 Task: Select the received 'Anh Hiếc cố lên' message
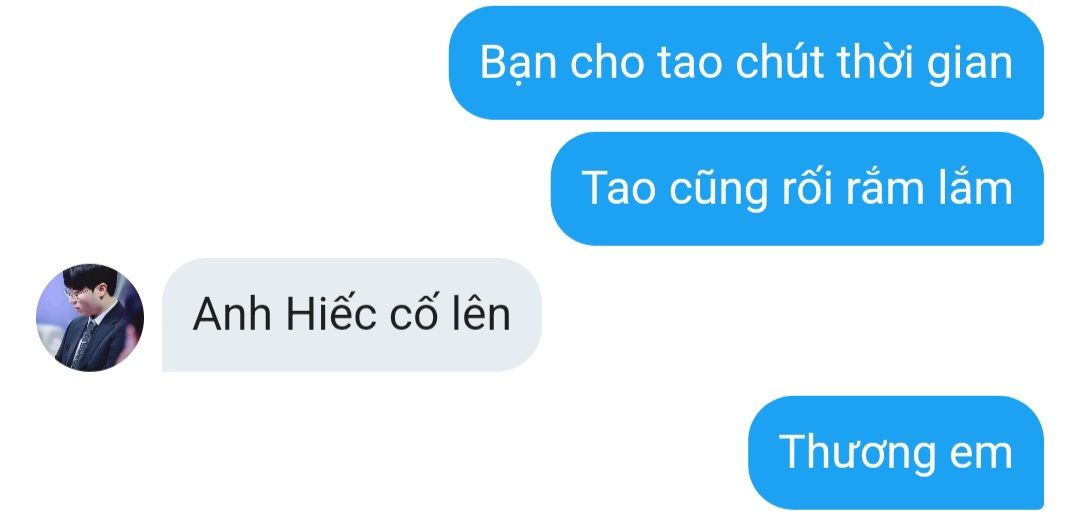[x=352, y=315]
